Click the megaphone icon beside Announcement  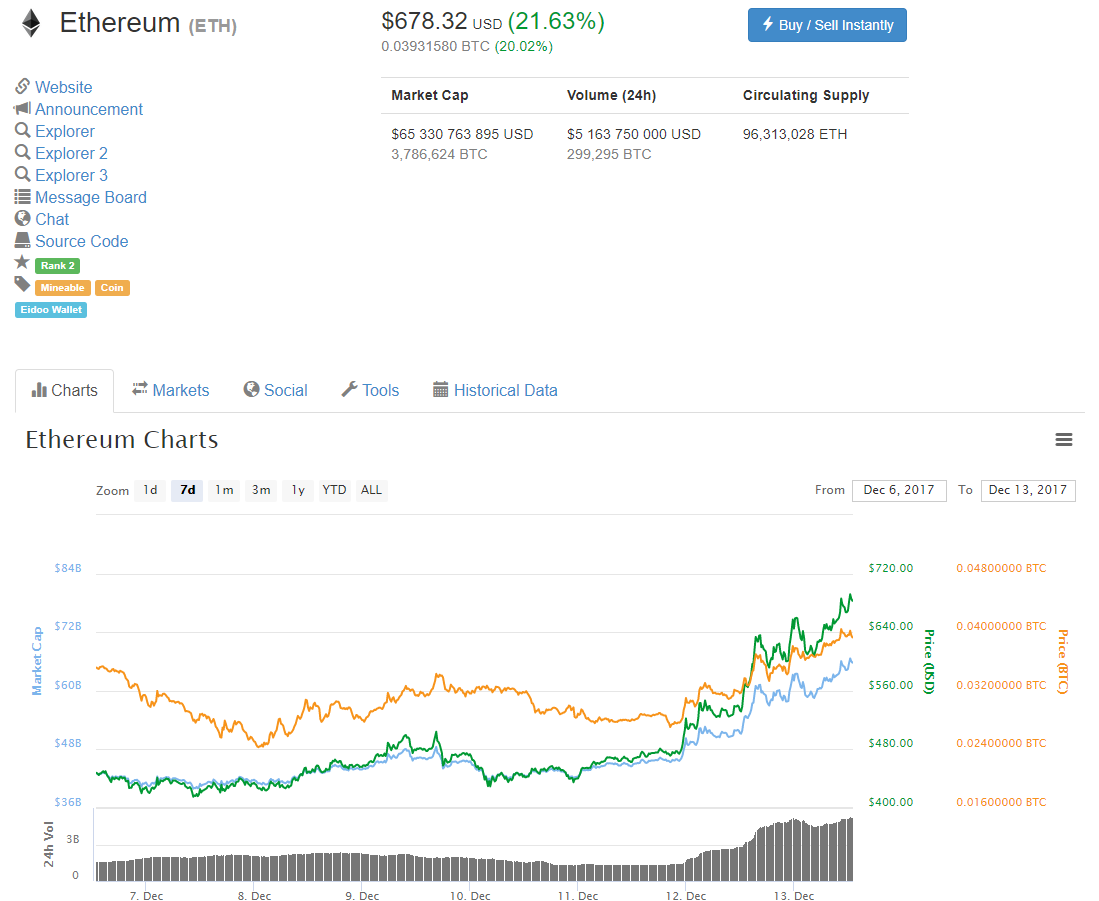[x=22, y=109]
